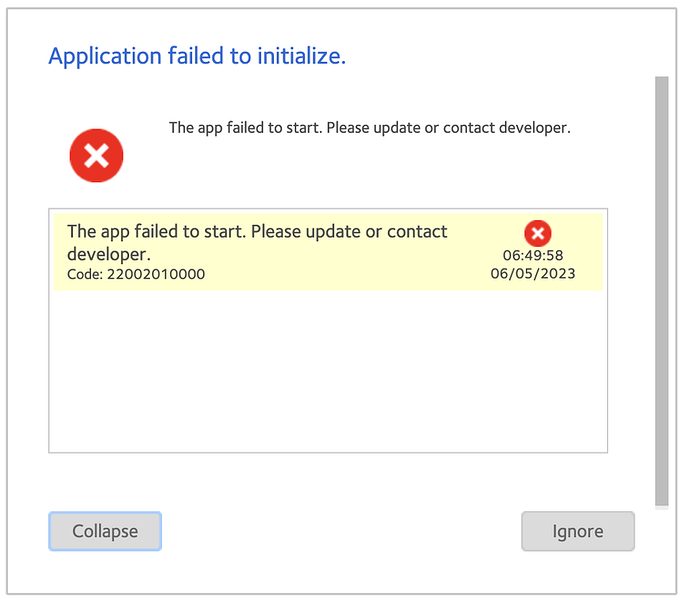
Task: Click the blank area of the error list
Action: [x=328, y=370]
